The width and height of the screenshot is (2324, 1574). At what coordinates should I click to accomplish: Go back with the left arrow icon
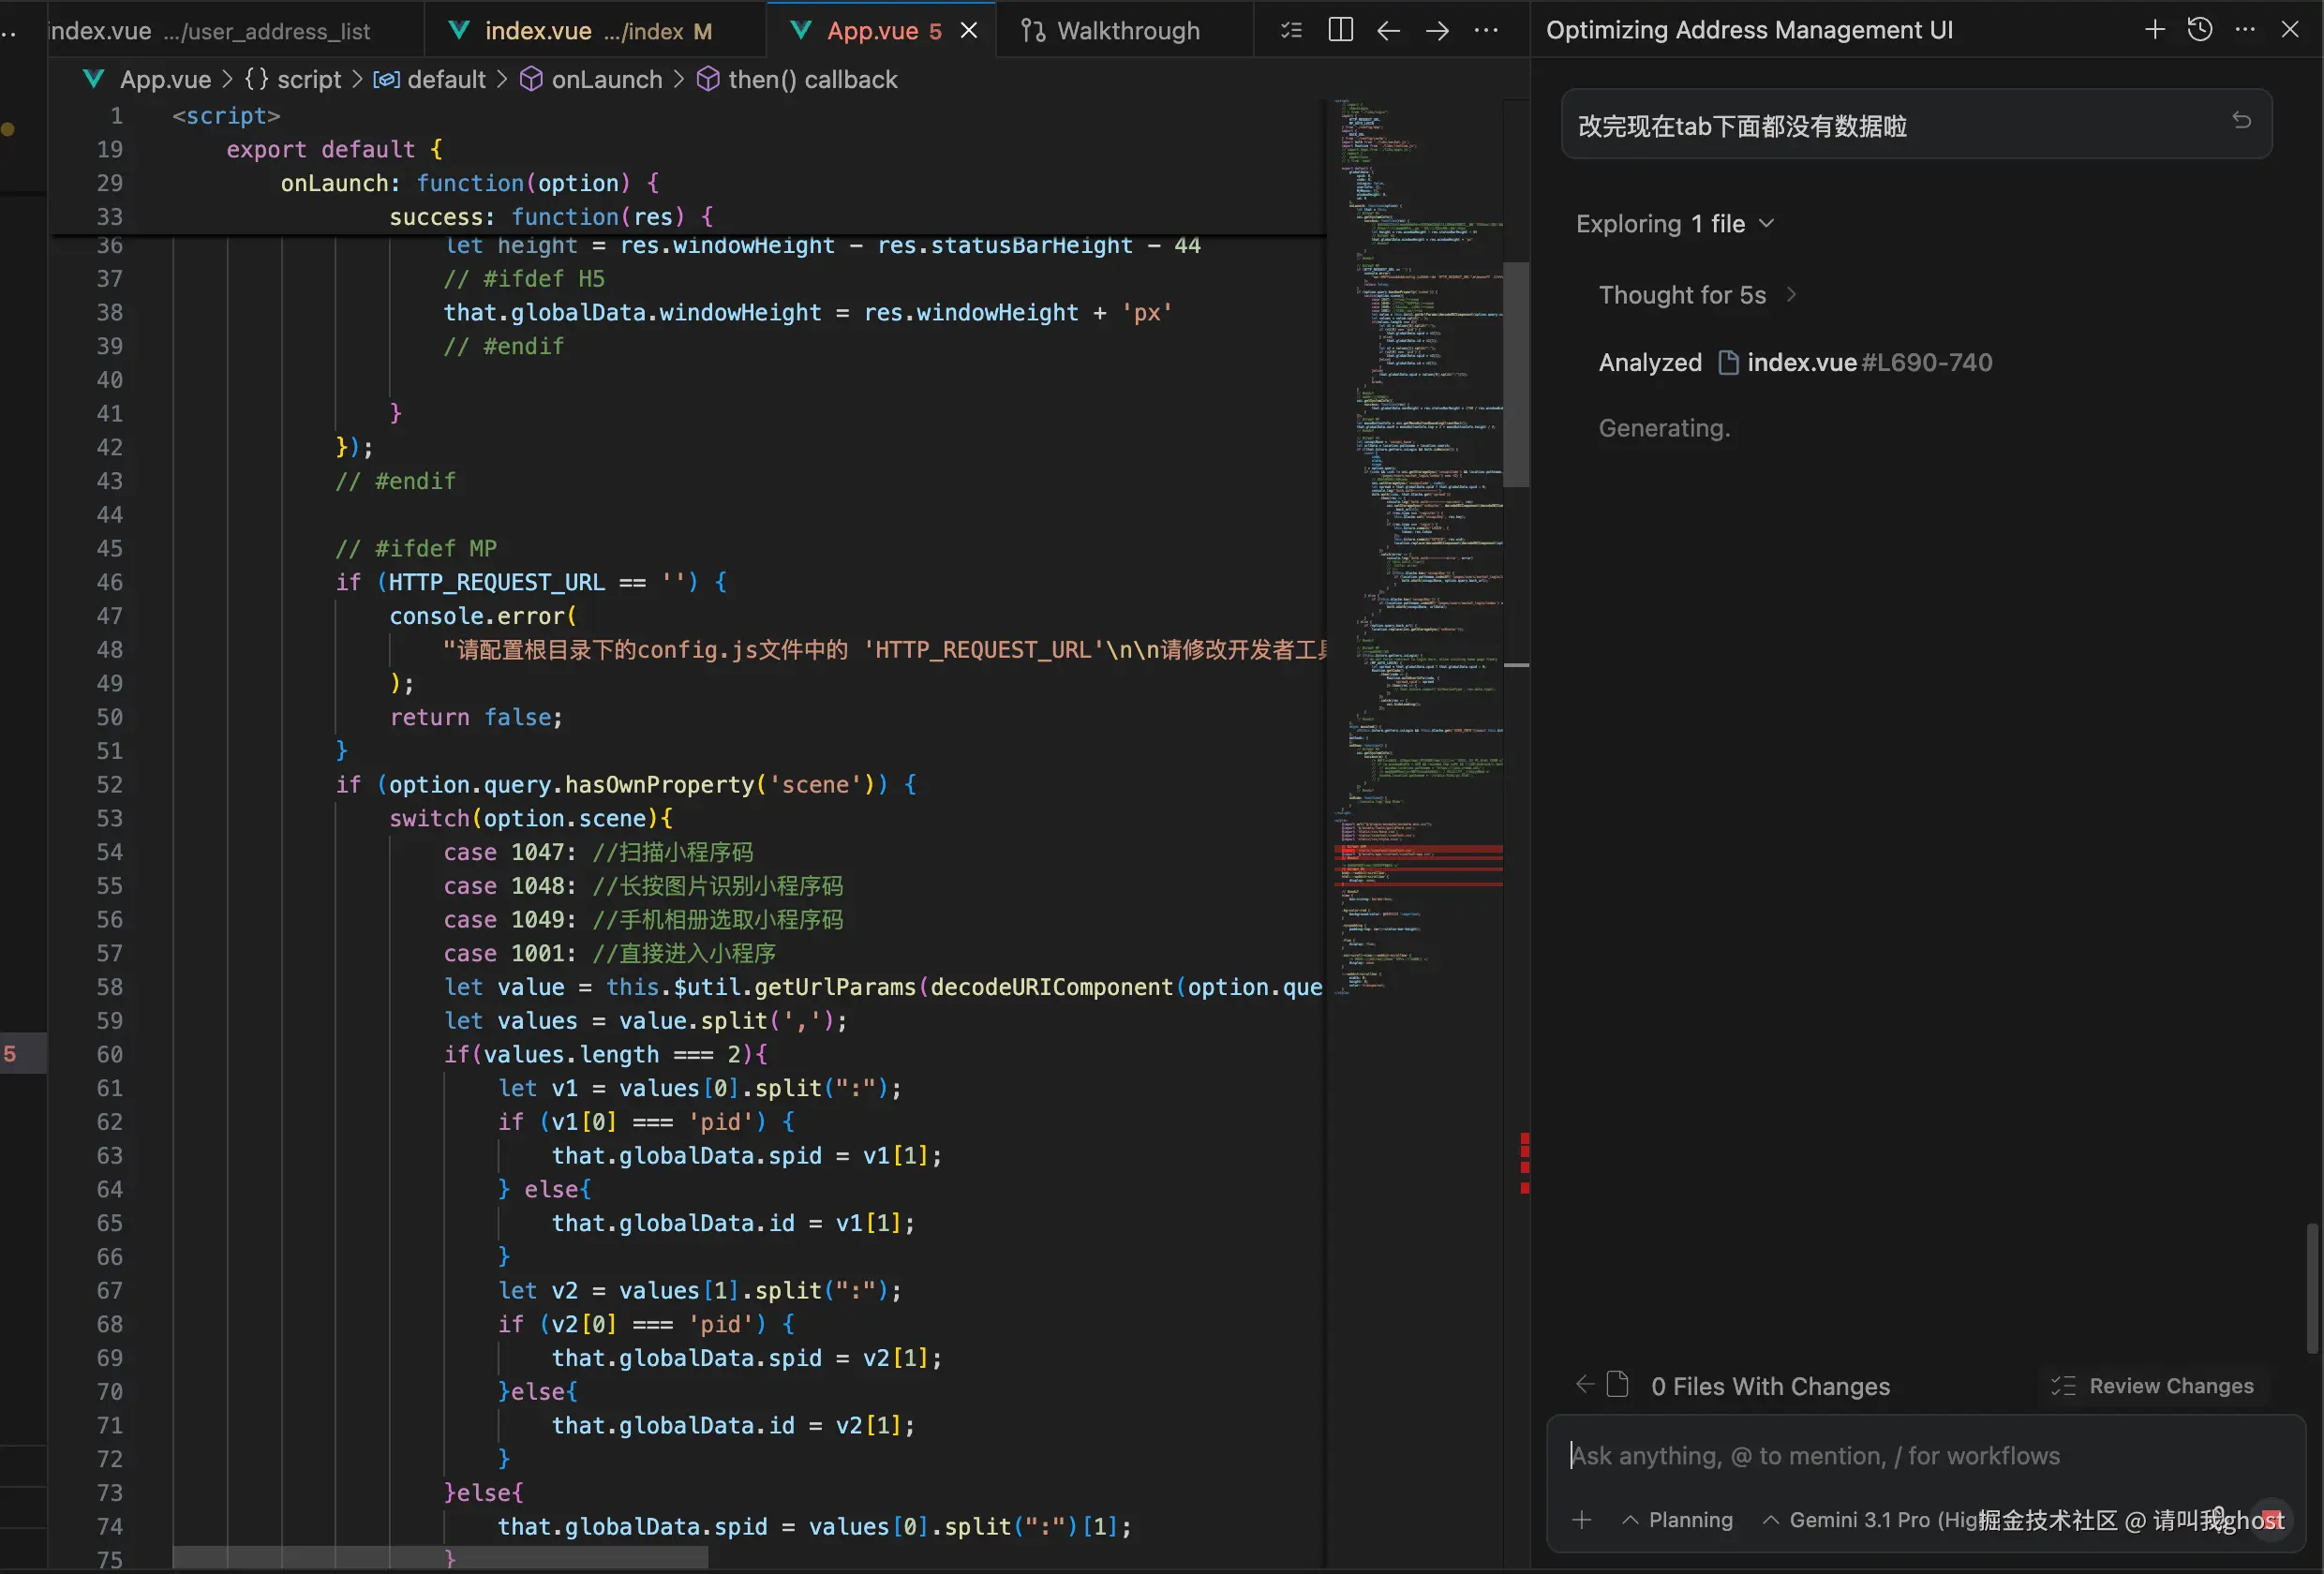[1388, 30]
